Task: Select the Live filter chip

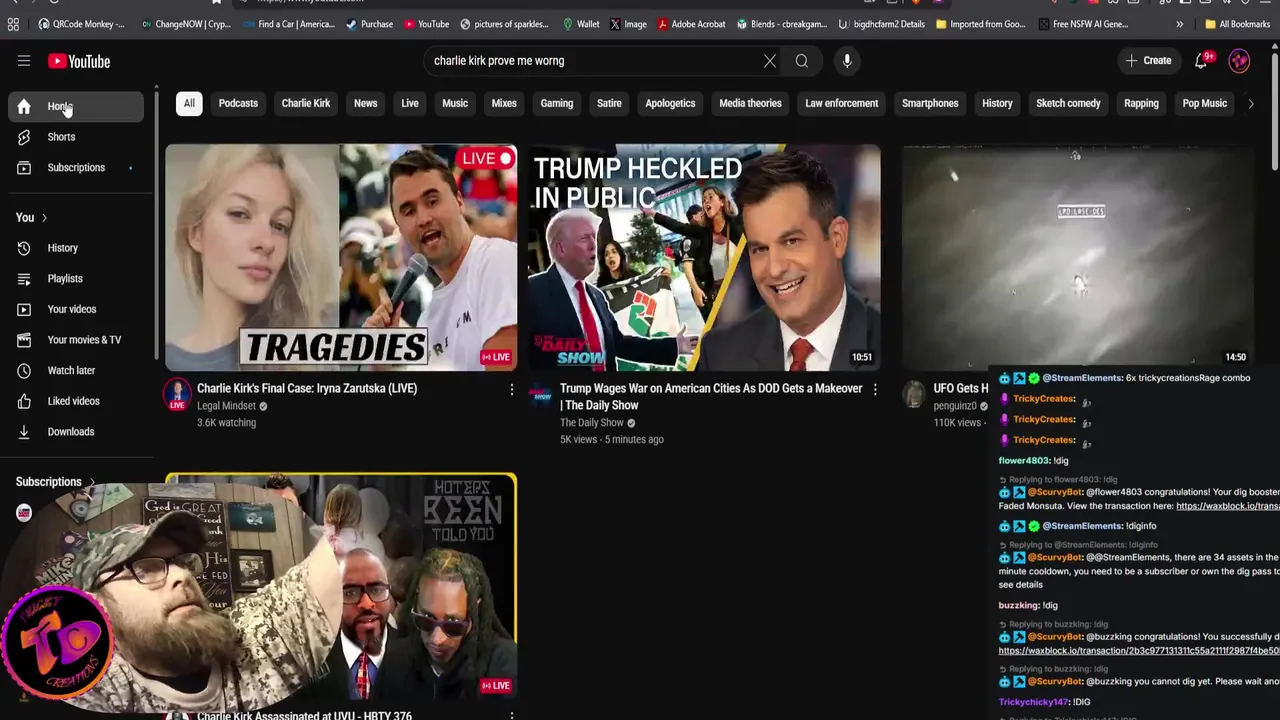Action: click(x=410, y=103)
